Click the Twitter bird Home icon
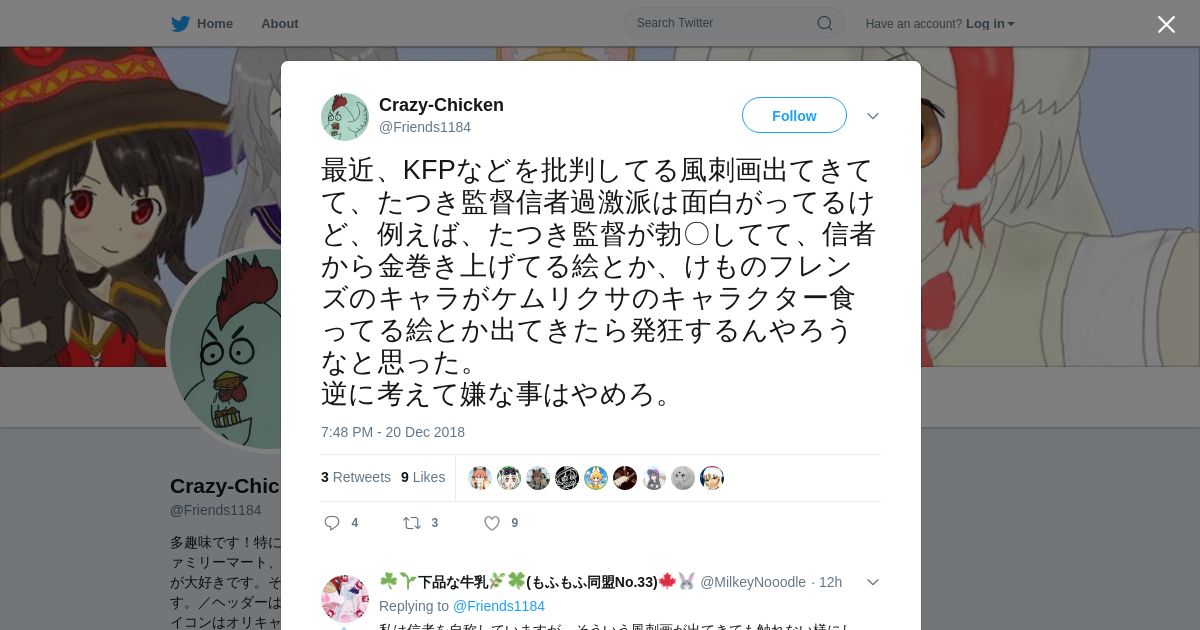 coord(180,24)
